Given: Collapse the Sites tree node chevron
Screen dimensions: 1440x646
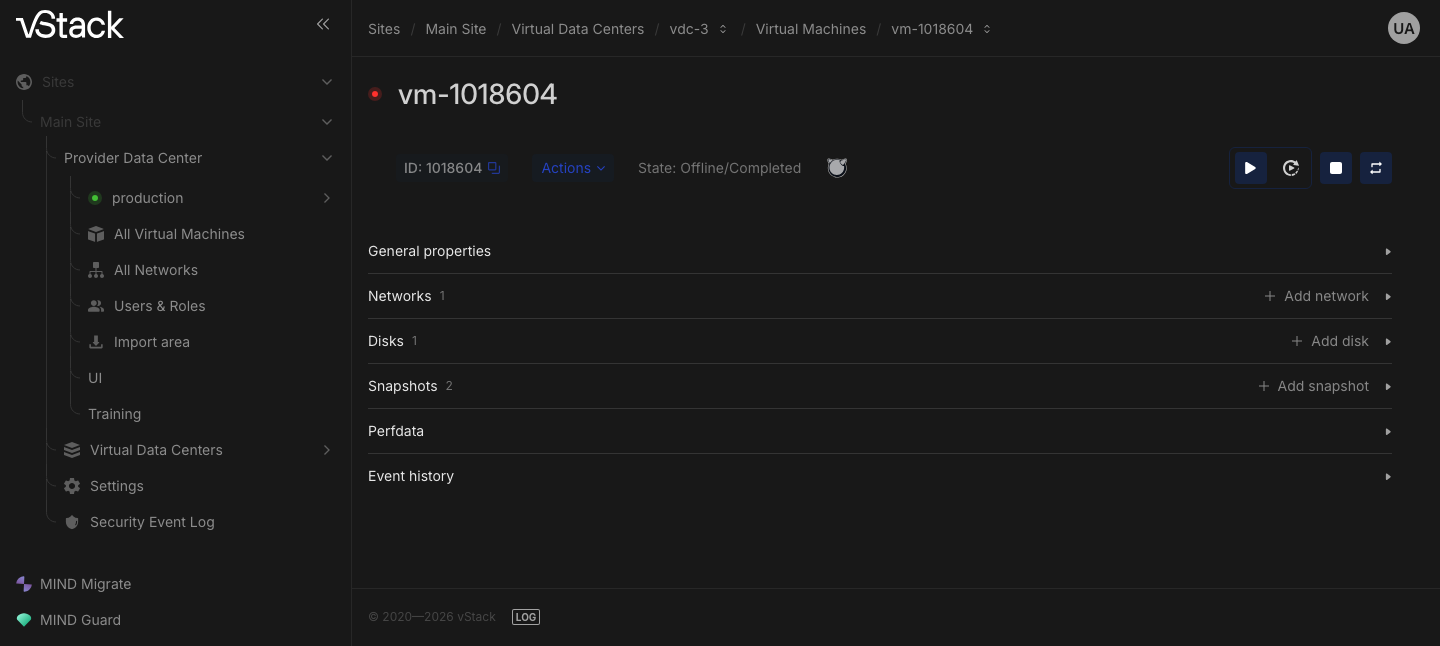Looking at the screenshot, I should (327, 82).
